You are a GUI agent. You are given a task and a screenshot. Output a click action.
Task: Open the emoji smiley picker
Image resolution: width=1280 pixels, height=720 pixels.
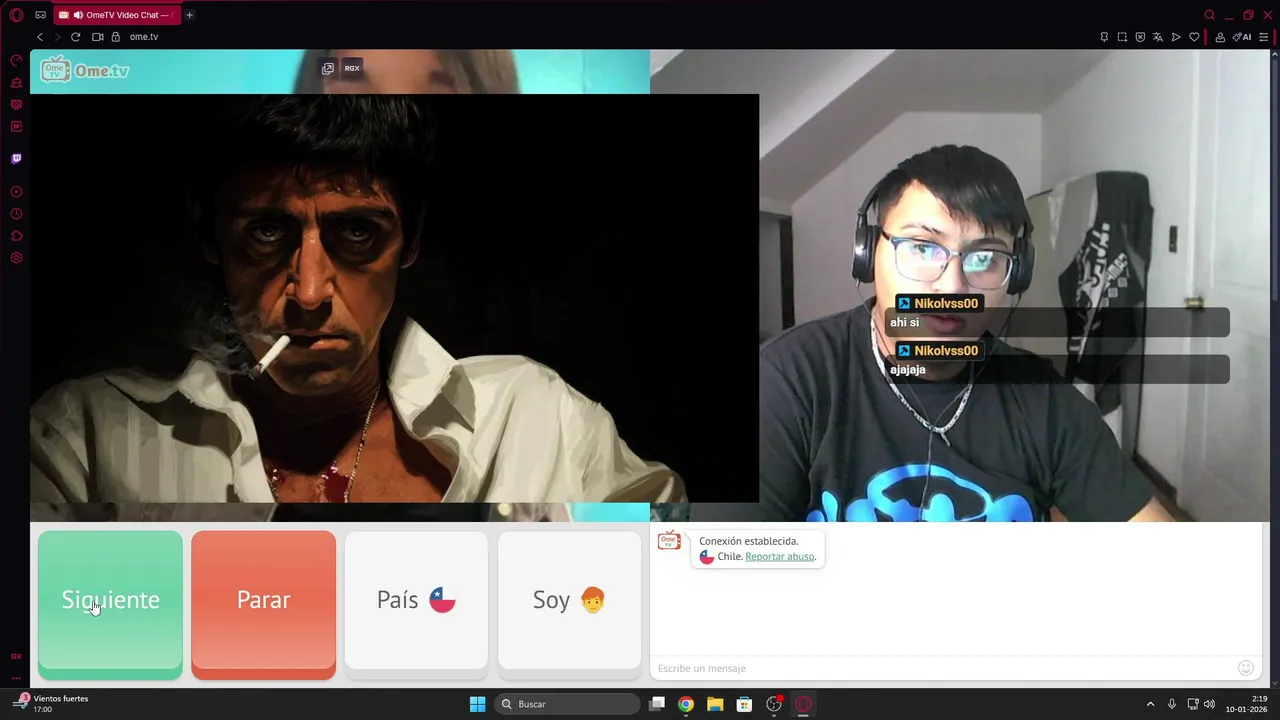pyautogui.click(x=1246, y=668)
